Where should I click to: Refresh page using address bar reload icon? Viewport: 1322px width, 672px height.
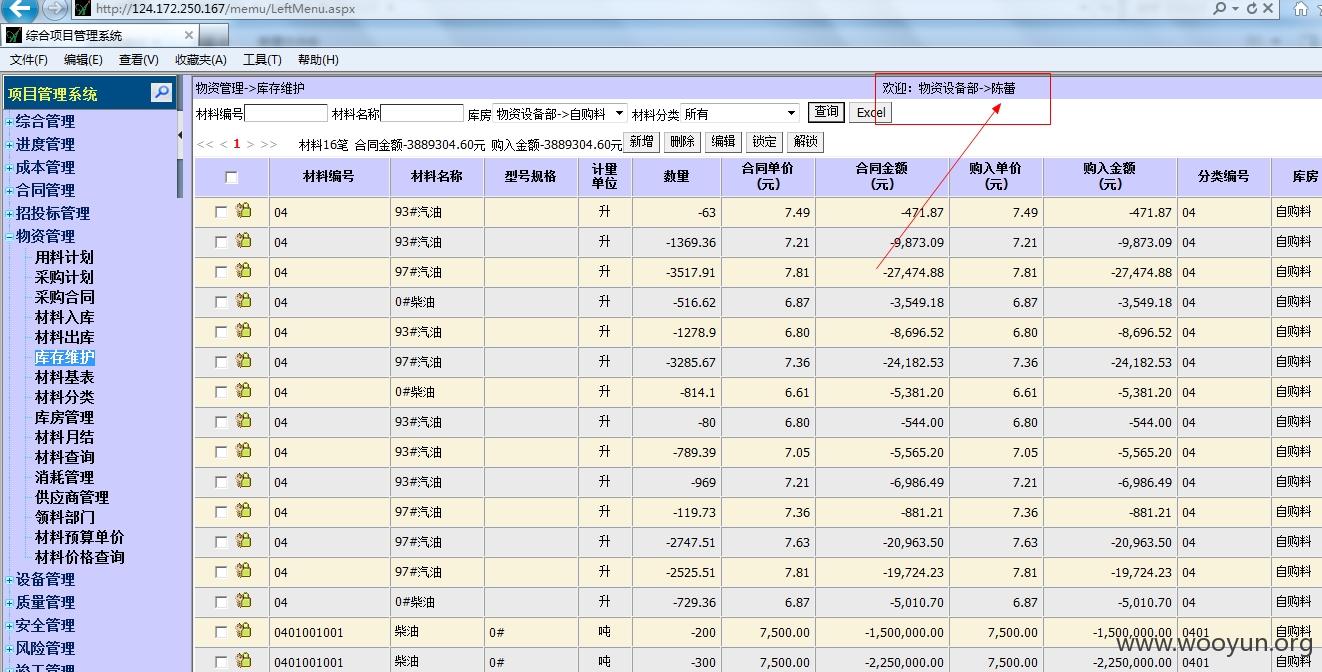pos(1251,8)
